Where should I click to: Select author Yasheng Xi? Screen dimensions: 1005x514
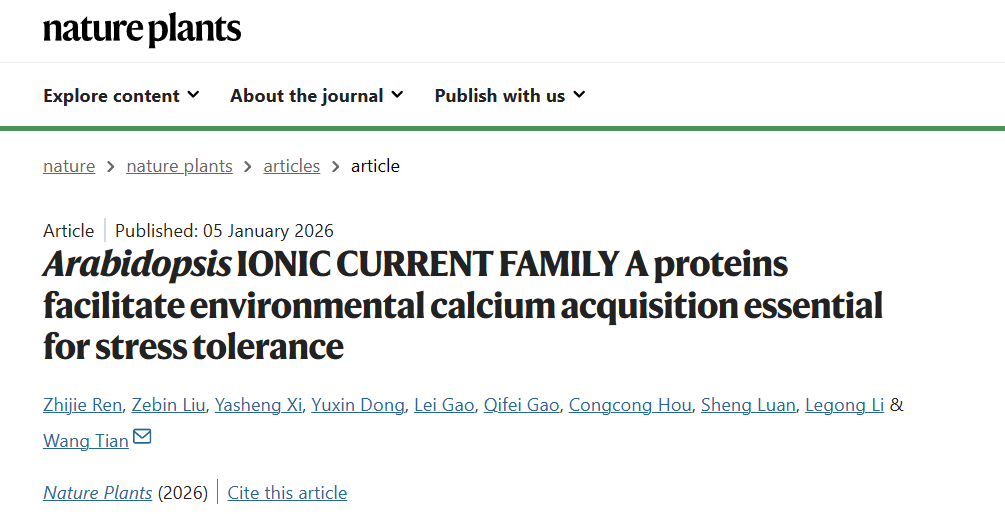coord(259,405)
